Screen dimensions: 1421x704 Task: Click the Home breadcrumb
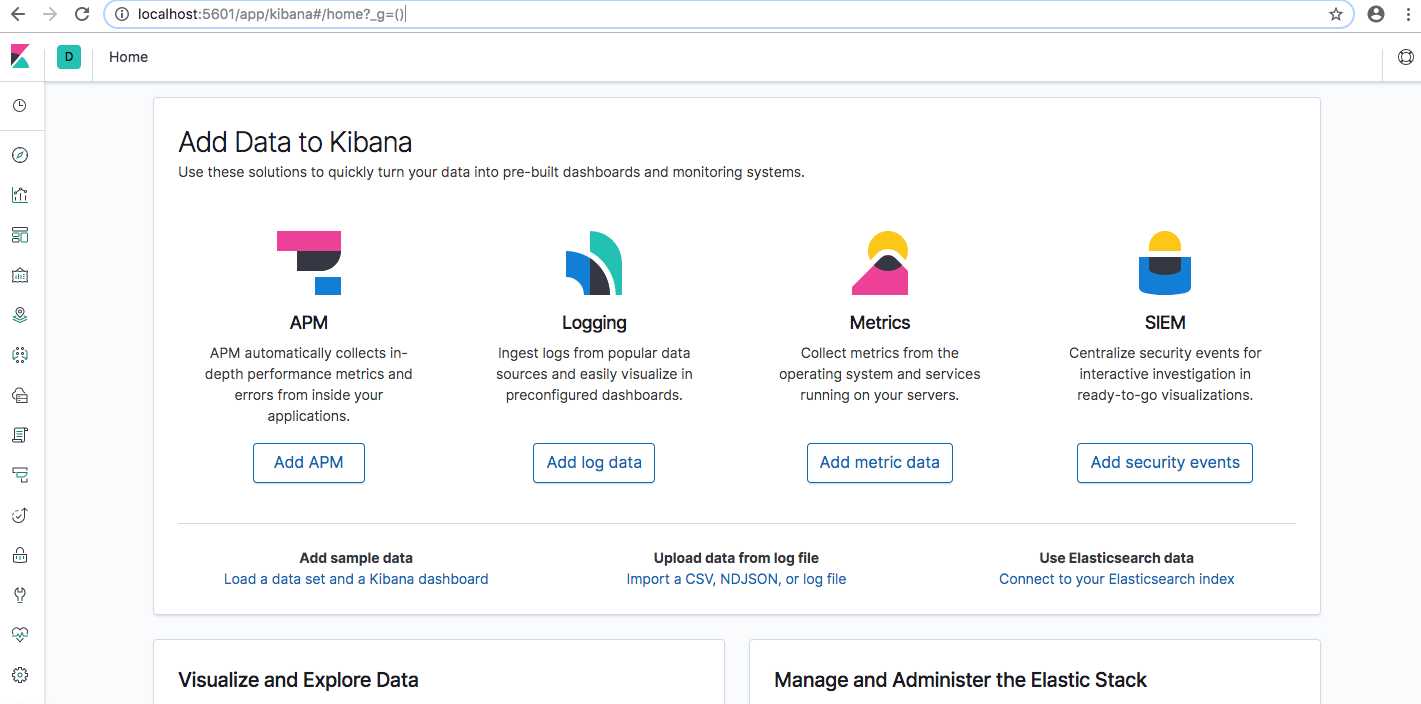point(129,57)
